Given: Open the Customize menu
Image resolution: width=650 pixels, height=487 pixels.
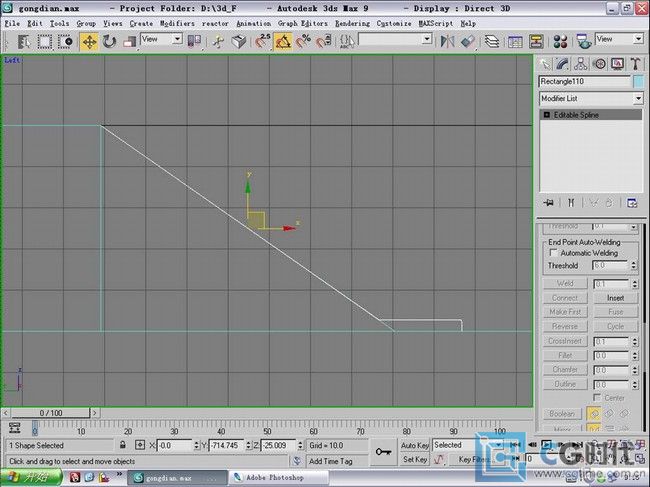Looking at the screenshot, I should click(x=394, y=24).
